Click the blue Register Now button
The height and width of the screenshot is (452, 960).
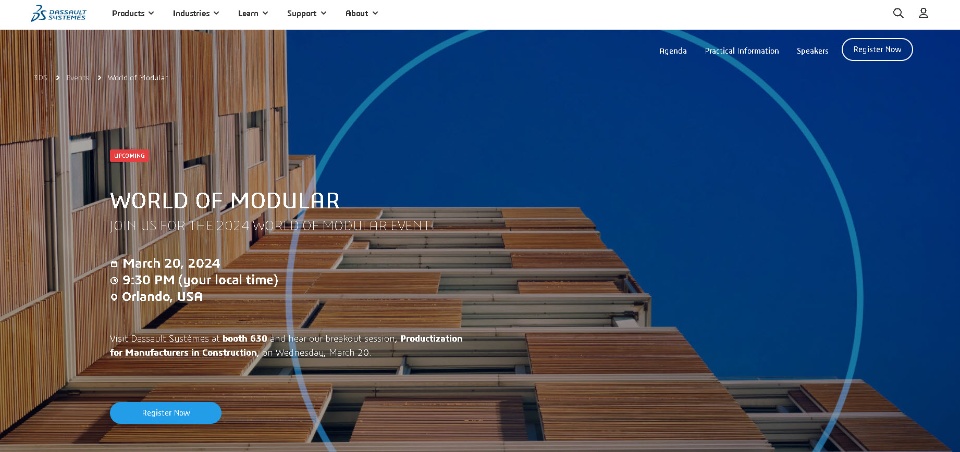point(165,413)
